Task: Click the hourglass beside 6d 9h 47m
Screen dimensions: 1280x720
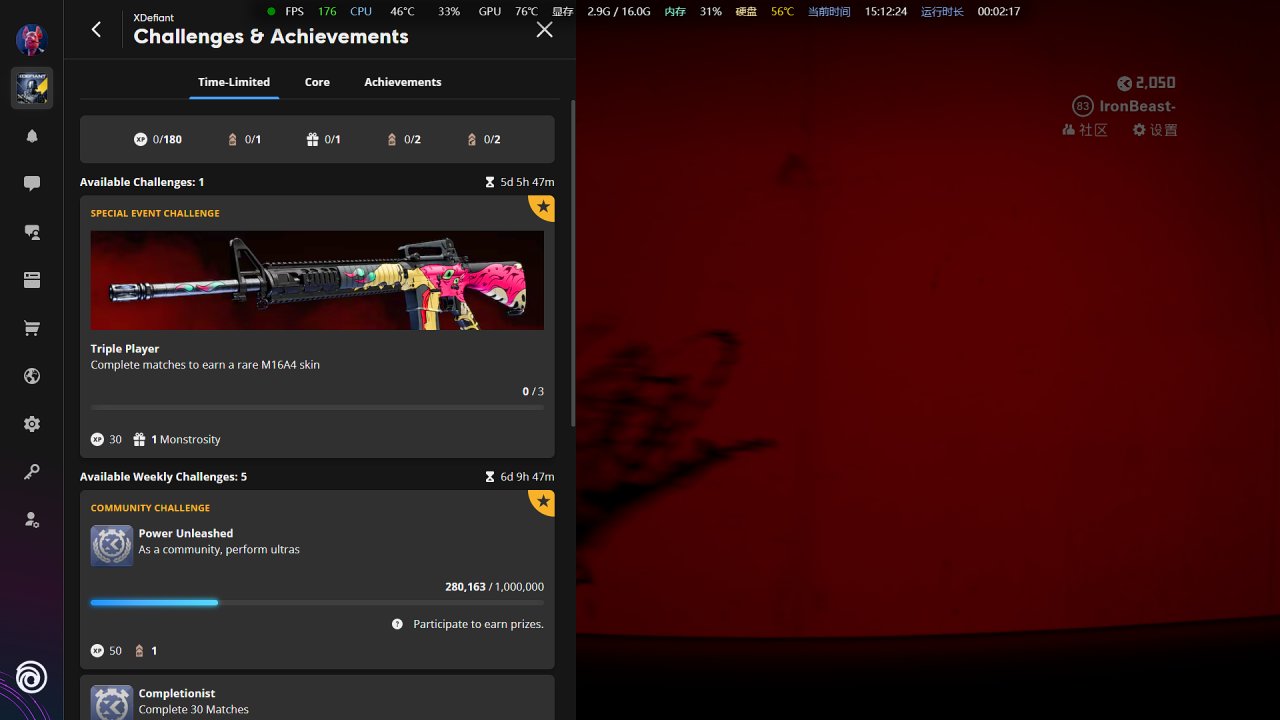Action: pyautogui.click(x=490, y=477)
